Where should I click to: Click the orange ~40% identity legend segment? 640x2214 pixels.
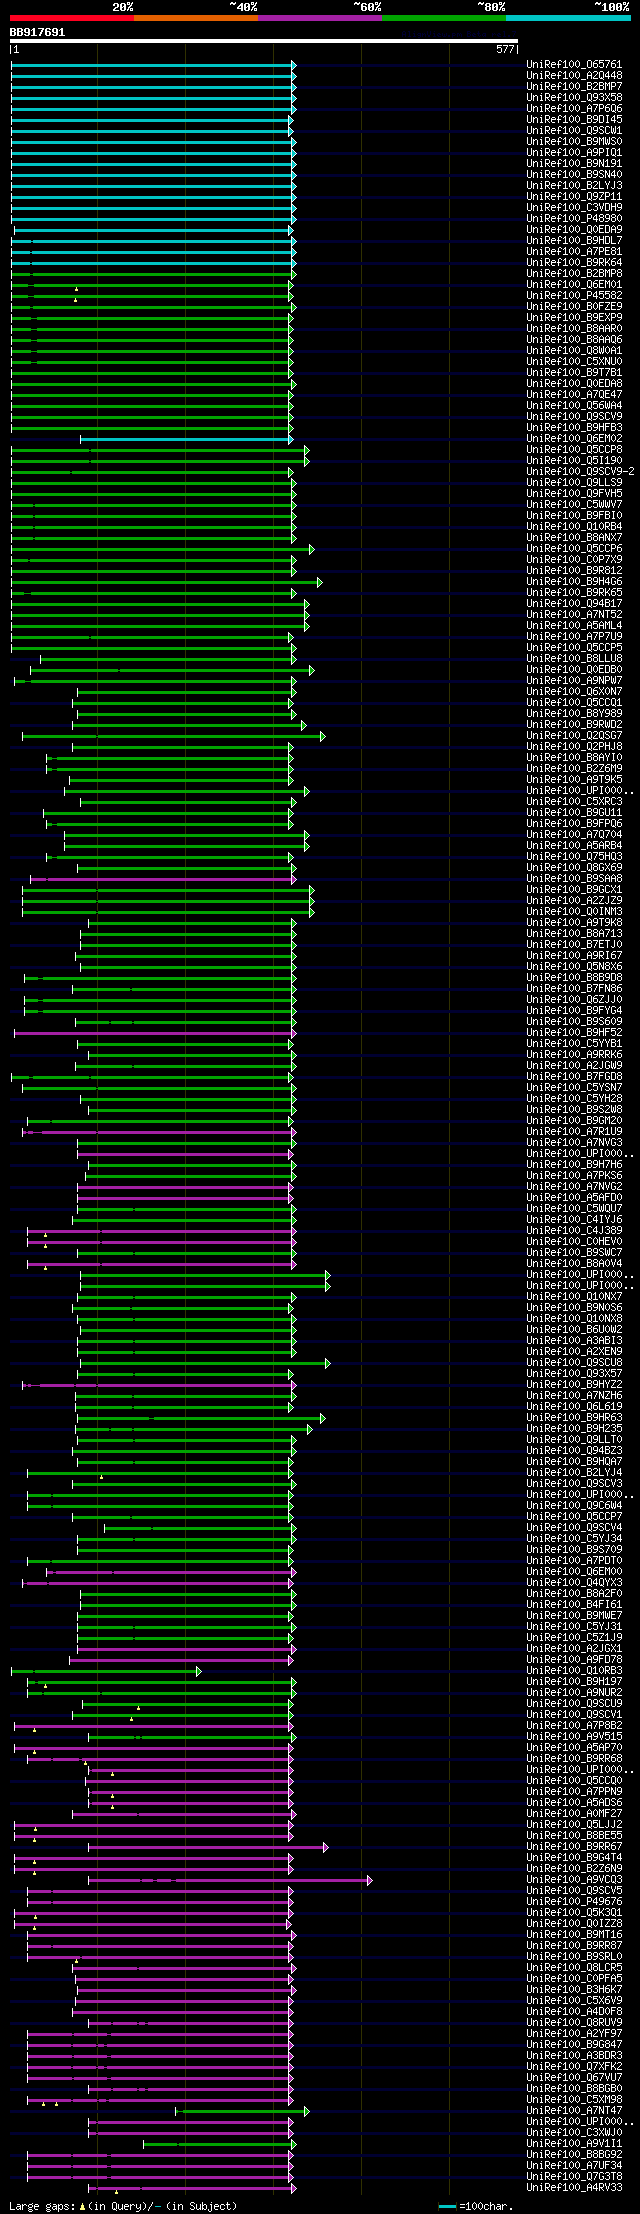[x=196, y=18]
